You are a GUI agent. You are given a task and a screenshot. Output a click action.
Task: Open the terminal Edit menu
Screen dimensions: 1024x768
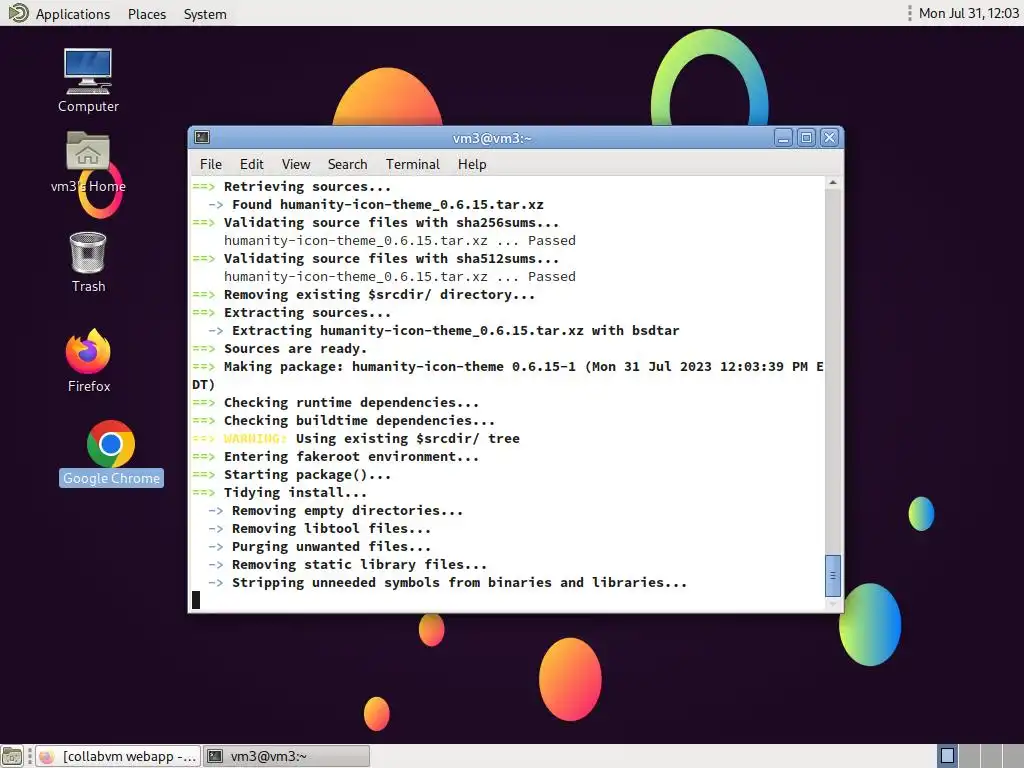pyautogui.click(x=251, y=164)
